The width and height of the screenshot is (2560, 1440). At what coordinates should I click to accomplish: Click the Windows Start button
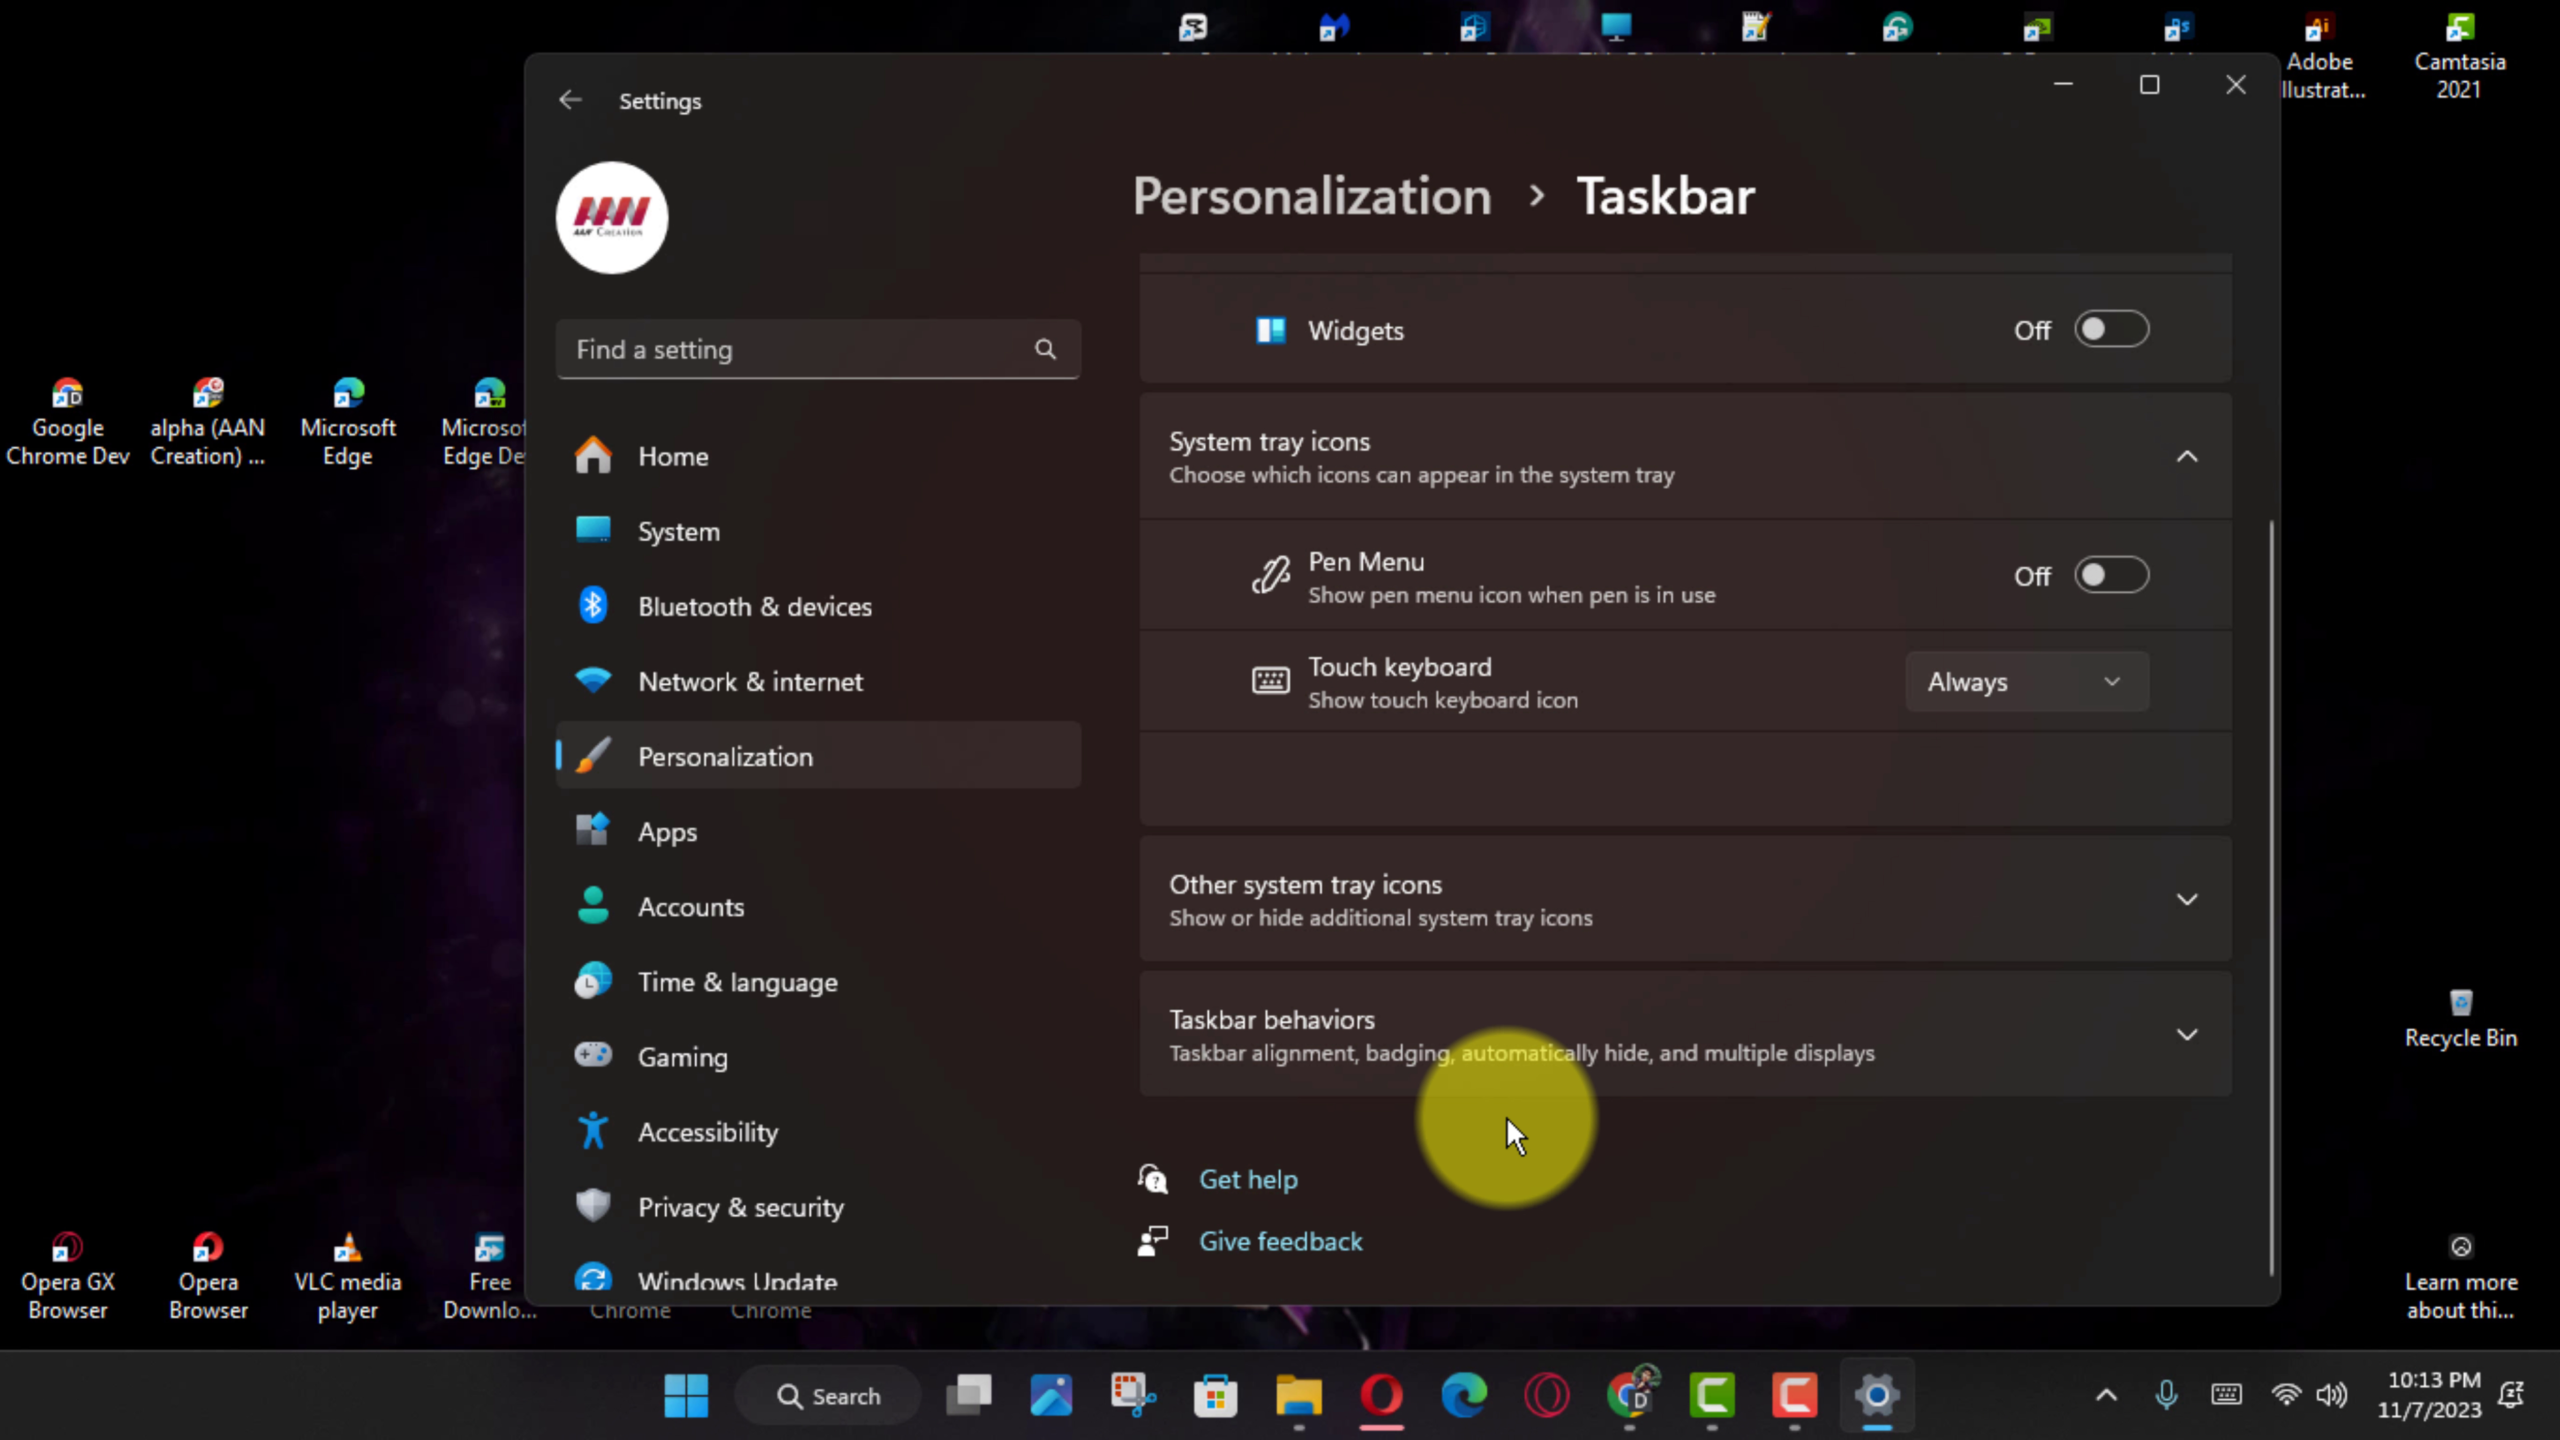click(x=686, y=1395)
